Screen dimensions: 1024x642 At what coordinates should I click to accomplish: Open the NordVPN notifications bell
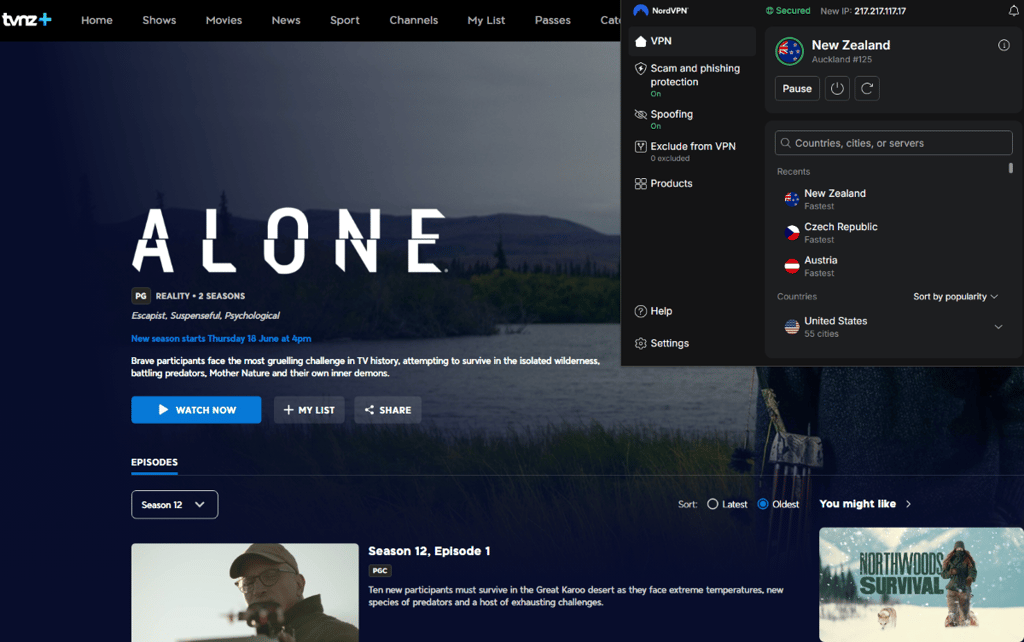pyautogui.click(x=1014, y=10)
